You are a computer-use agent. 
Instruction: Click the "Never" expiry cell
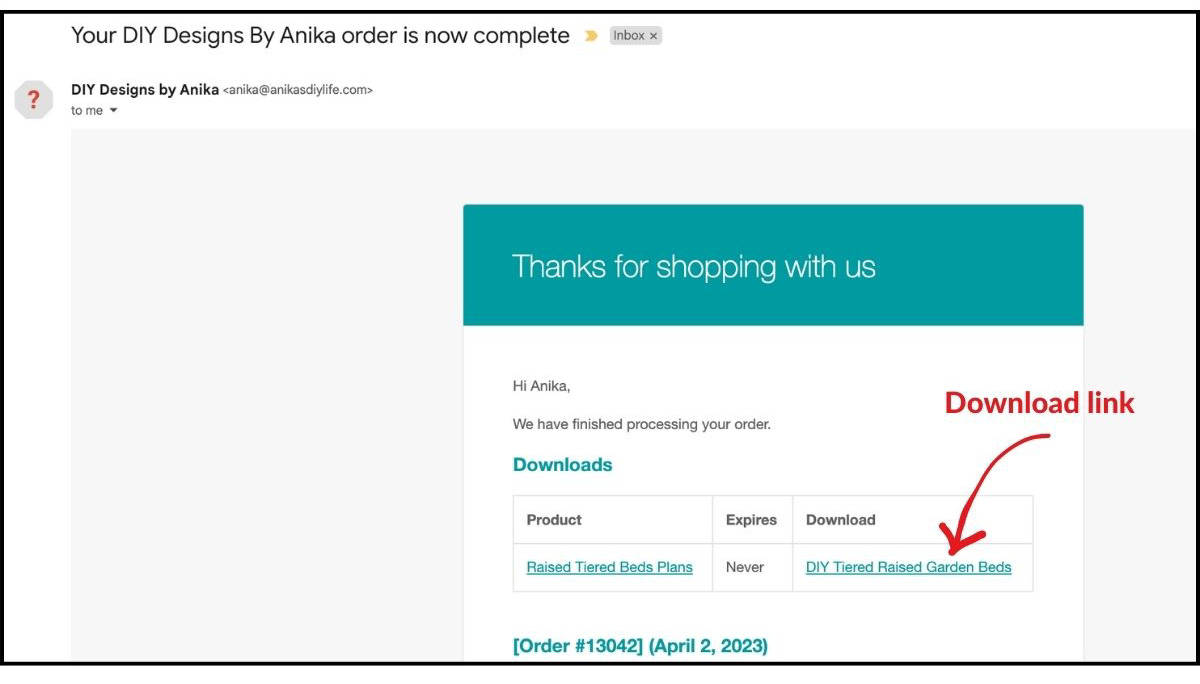point(745,567)
